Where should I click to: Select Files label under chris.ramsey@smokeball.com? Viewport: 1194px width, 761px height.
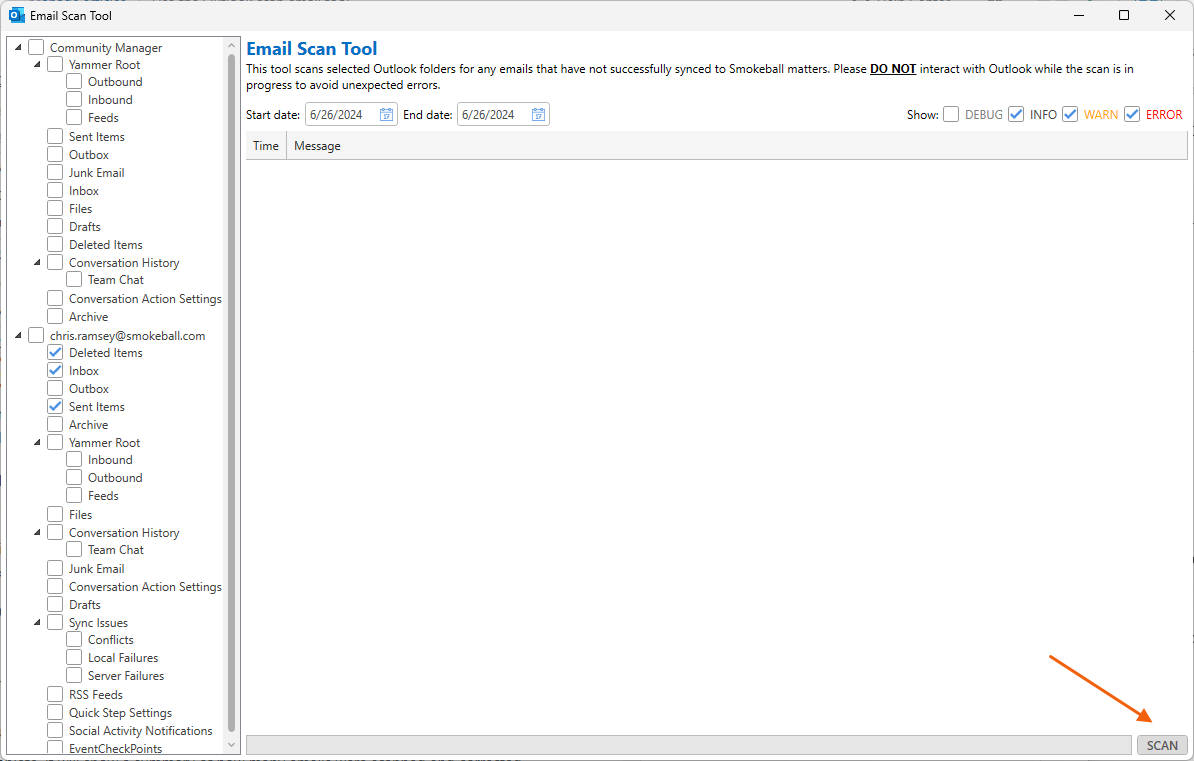(80, 514)
